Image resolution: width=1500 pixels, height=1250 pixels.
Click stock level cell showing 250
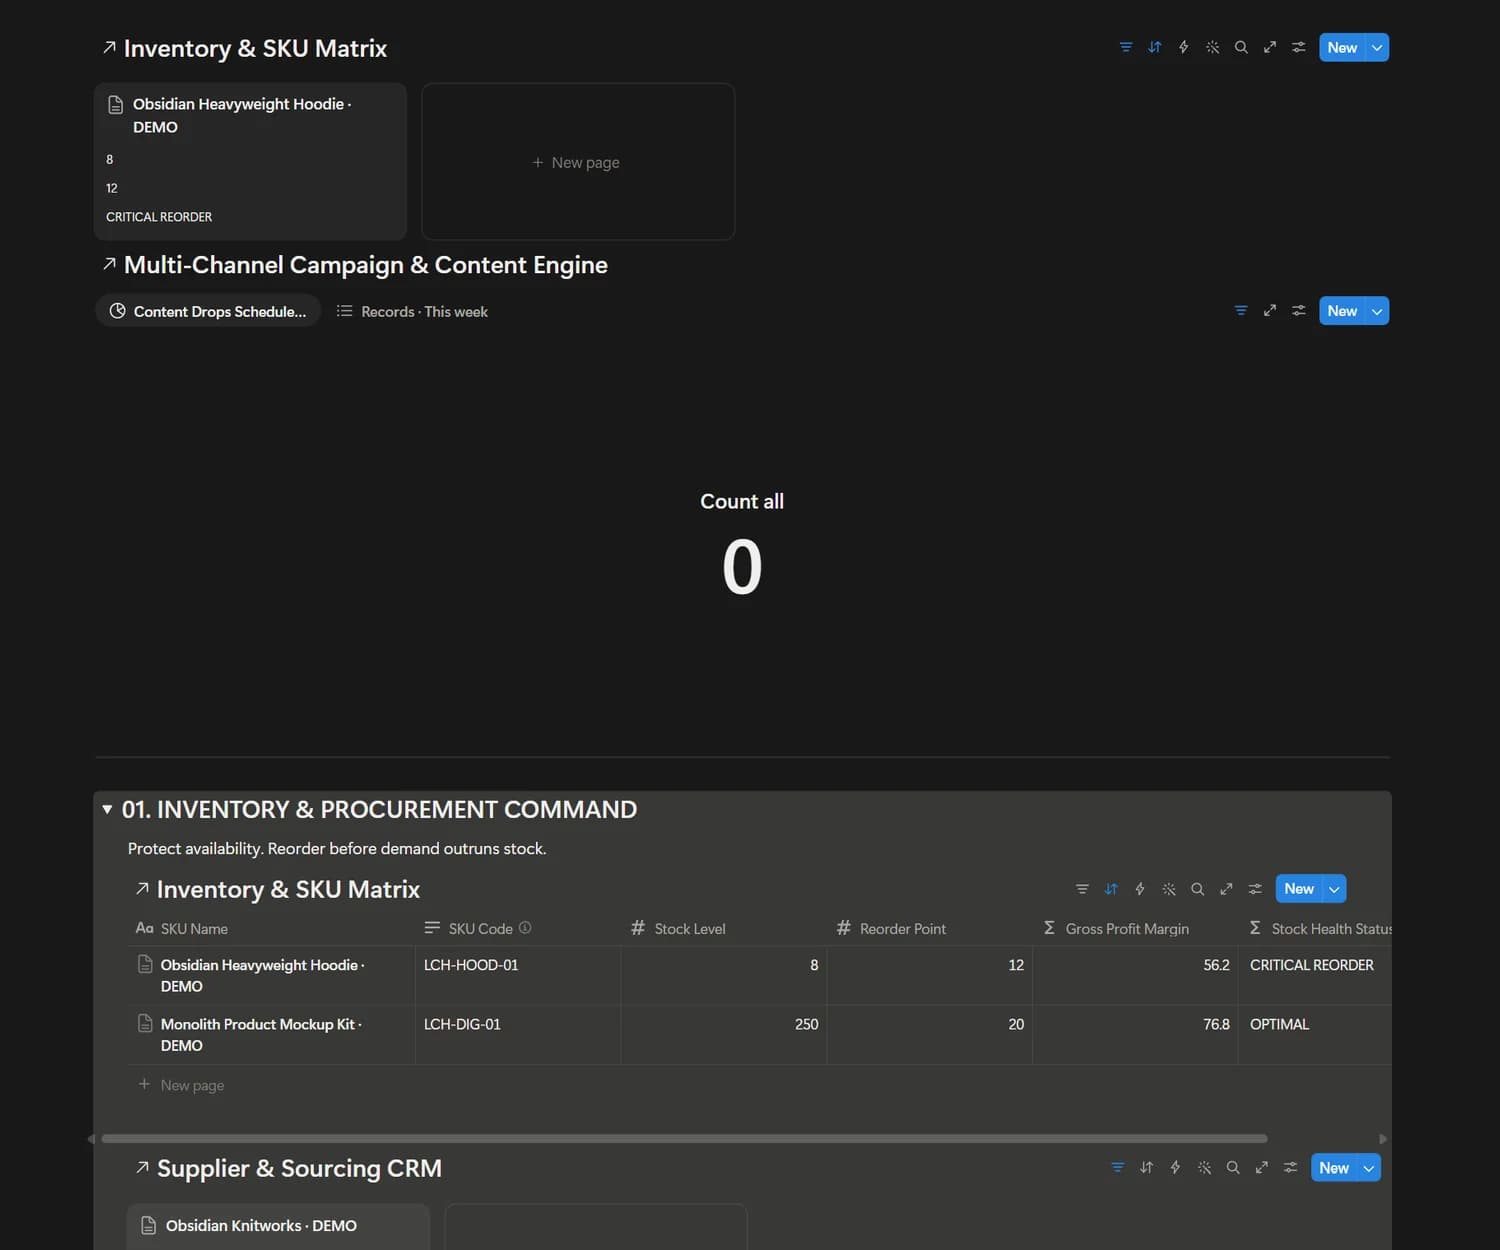click(724, 1035)
